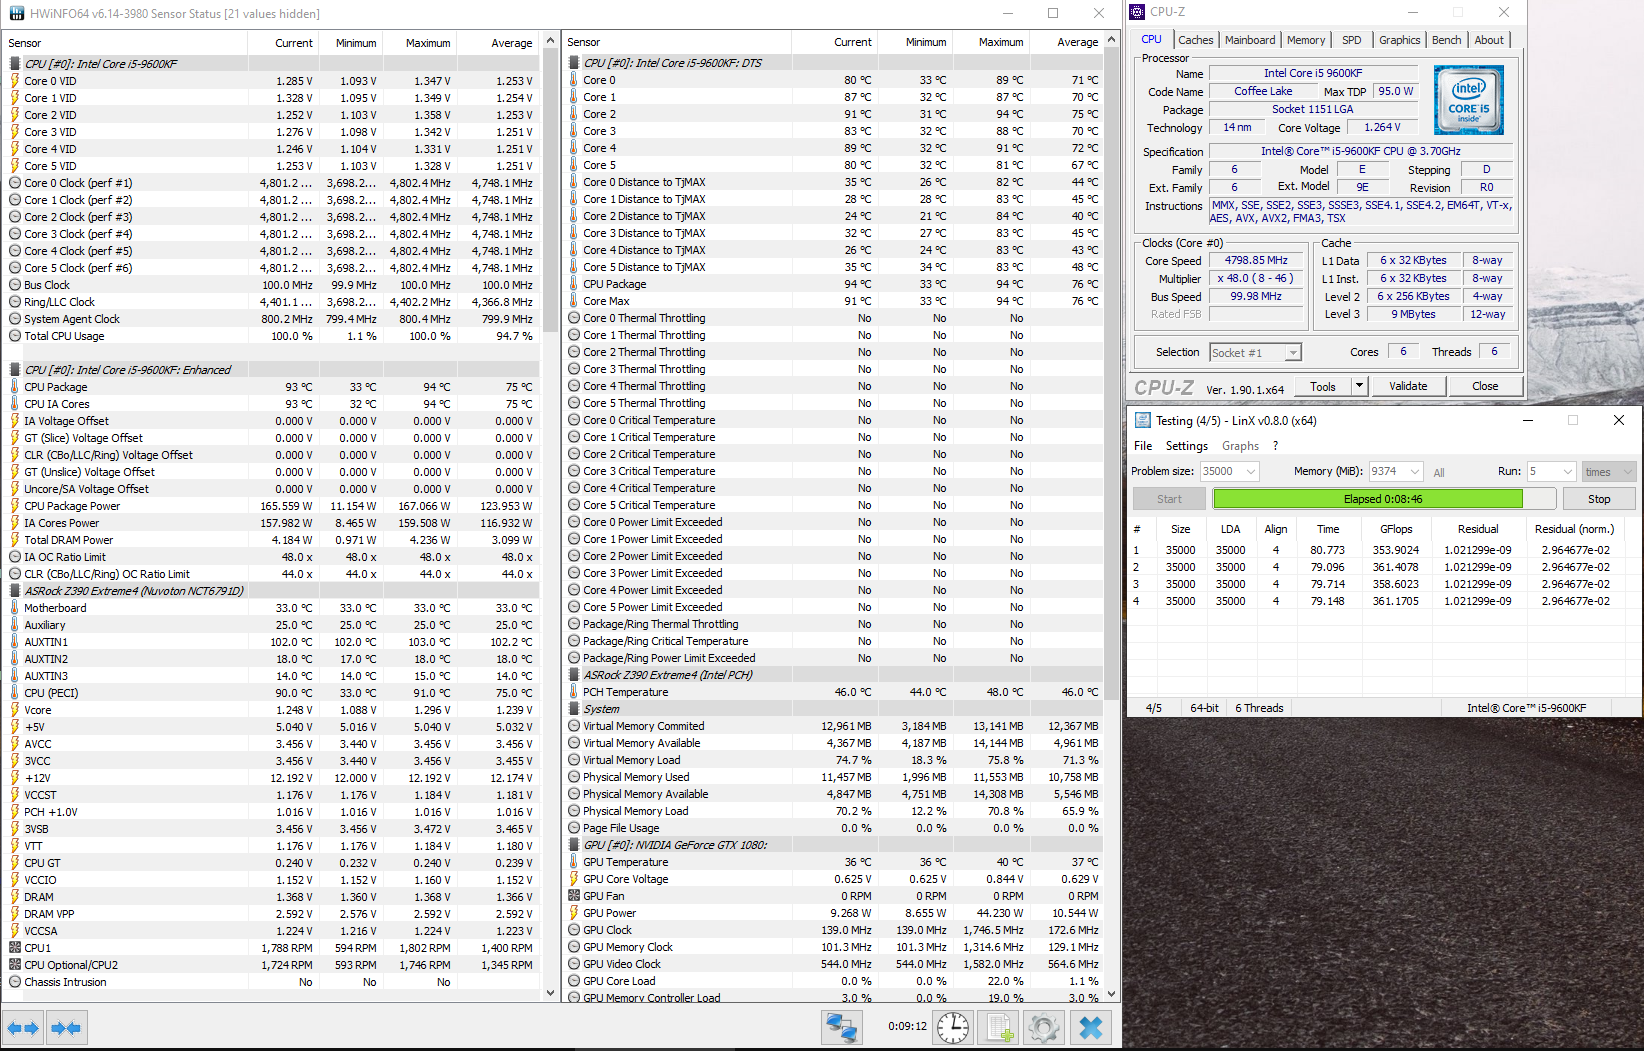Open the Settings menu in LinX
The image size is (1644, 1051).
[x=1187, y=446]
